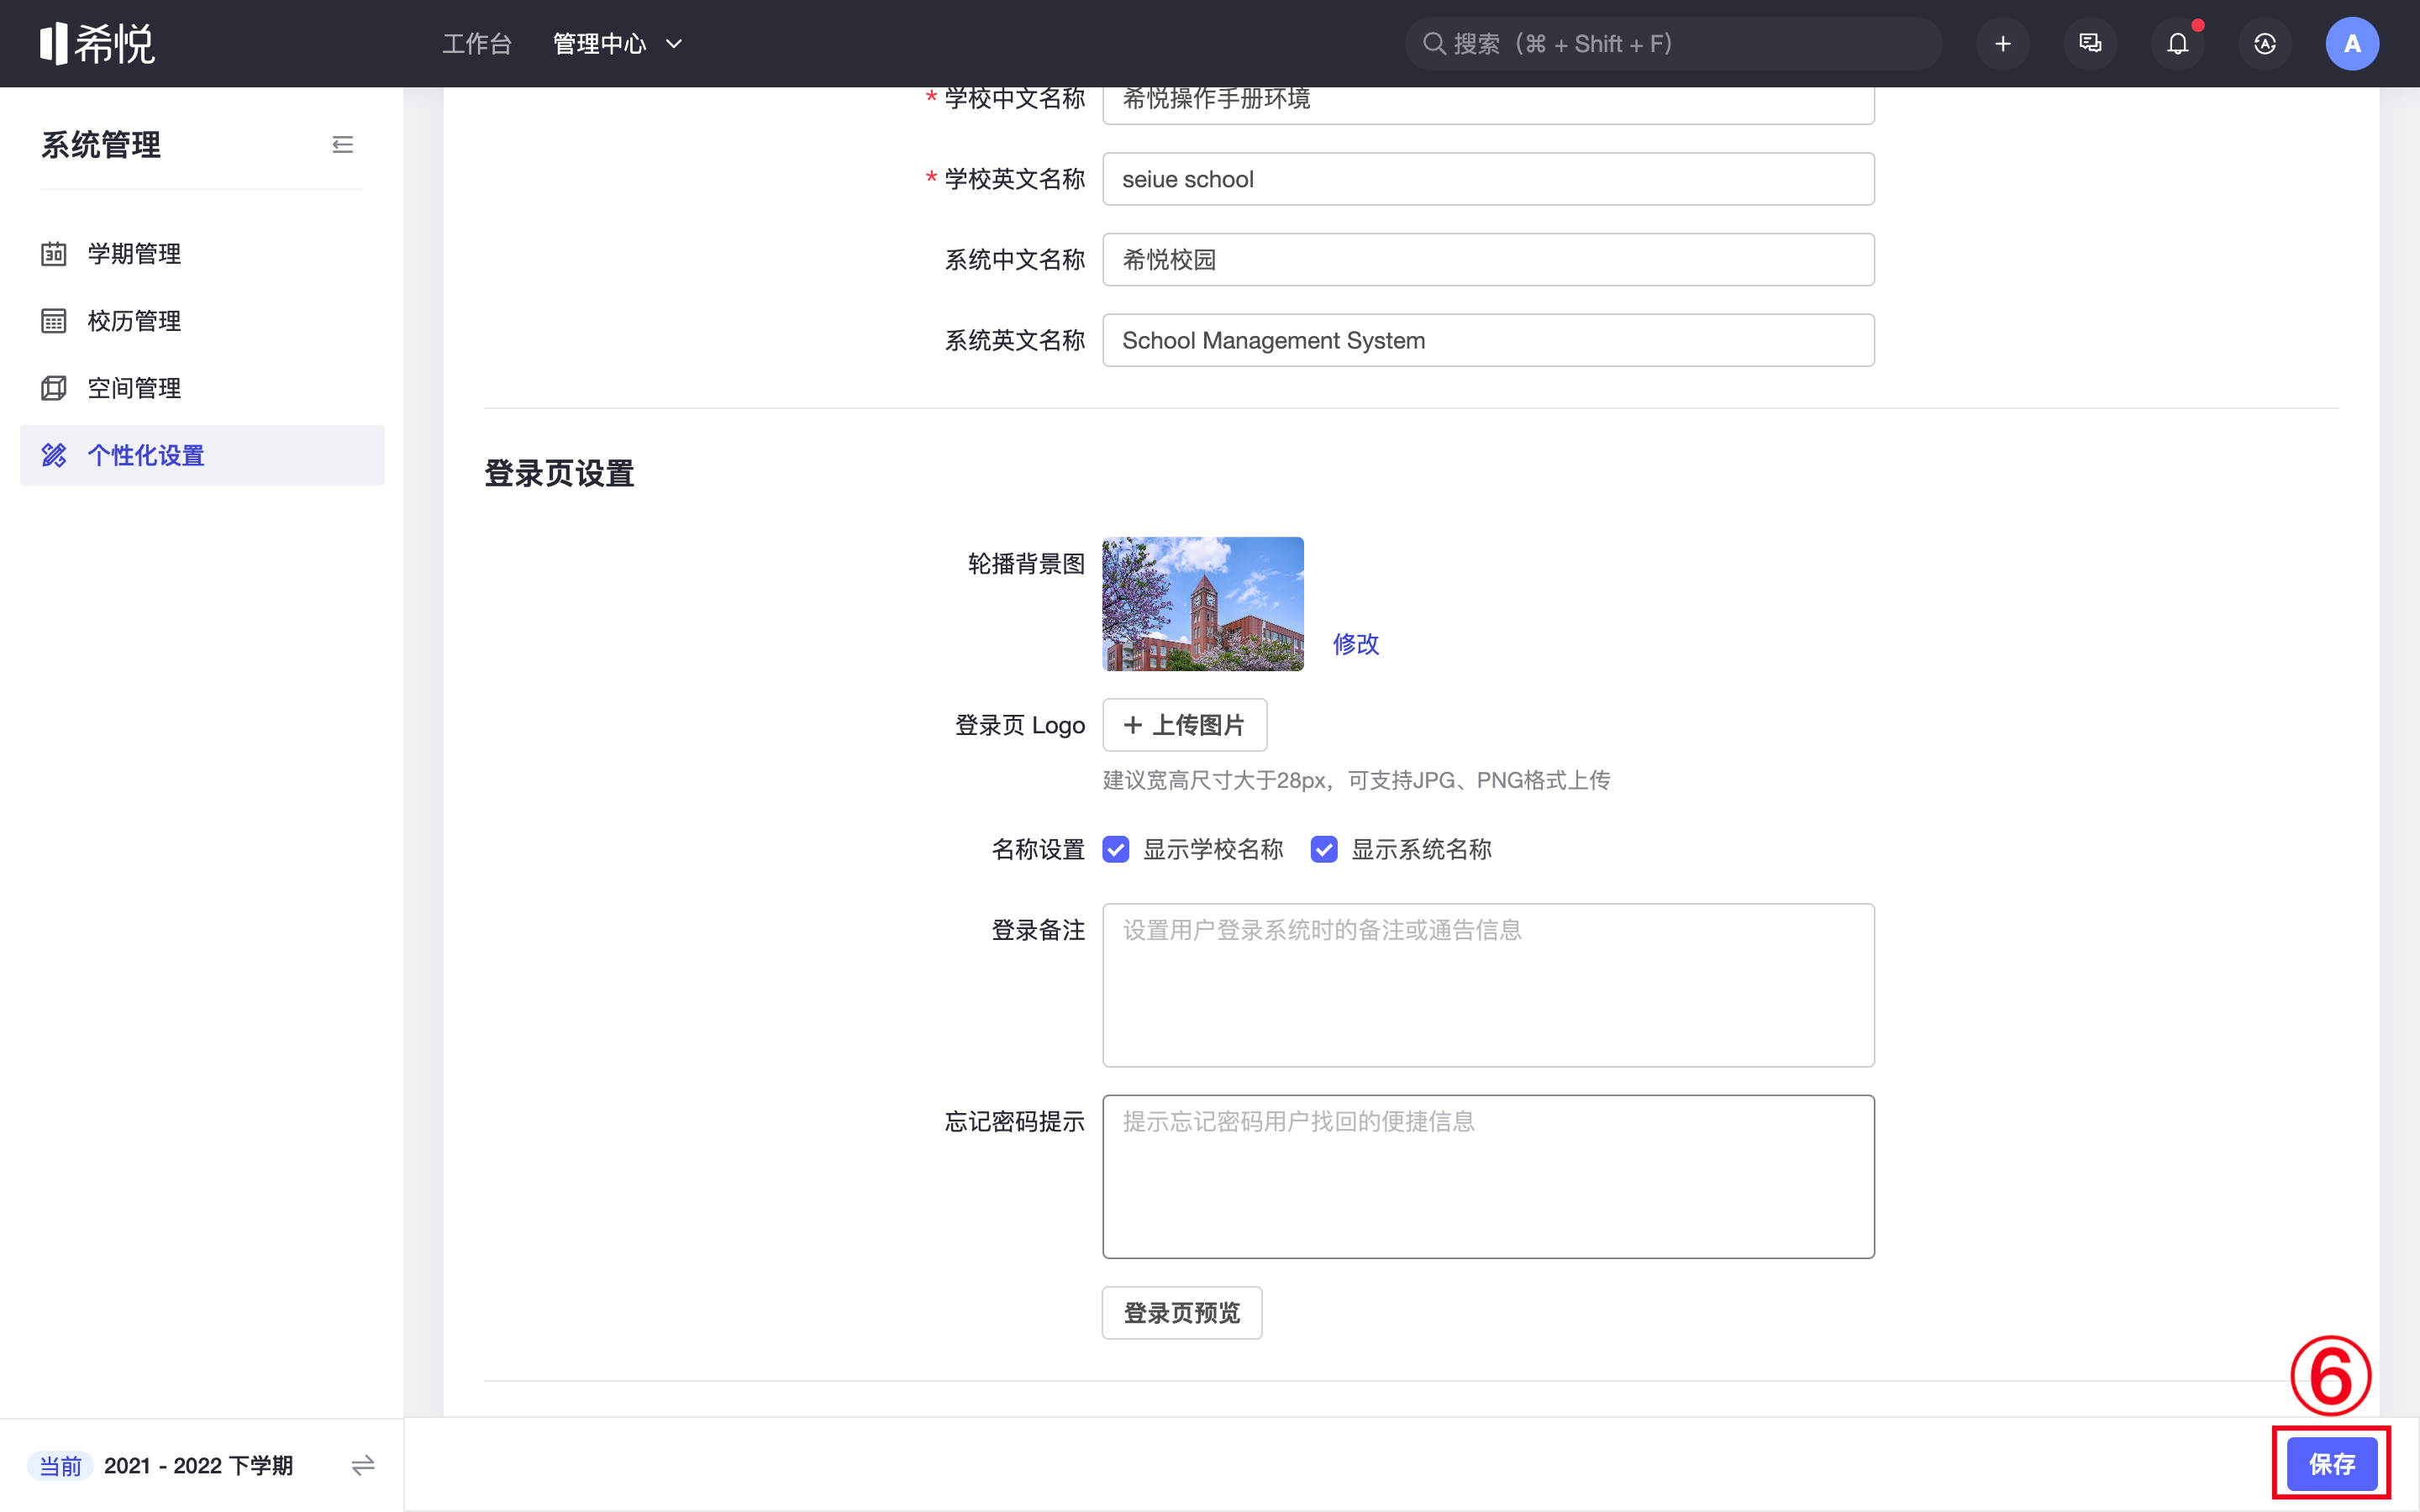Collapse the 系统管理 sidebar icon
2420x1512 pixels.
(x=342, y=145)
